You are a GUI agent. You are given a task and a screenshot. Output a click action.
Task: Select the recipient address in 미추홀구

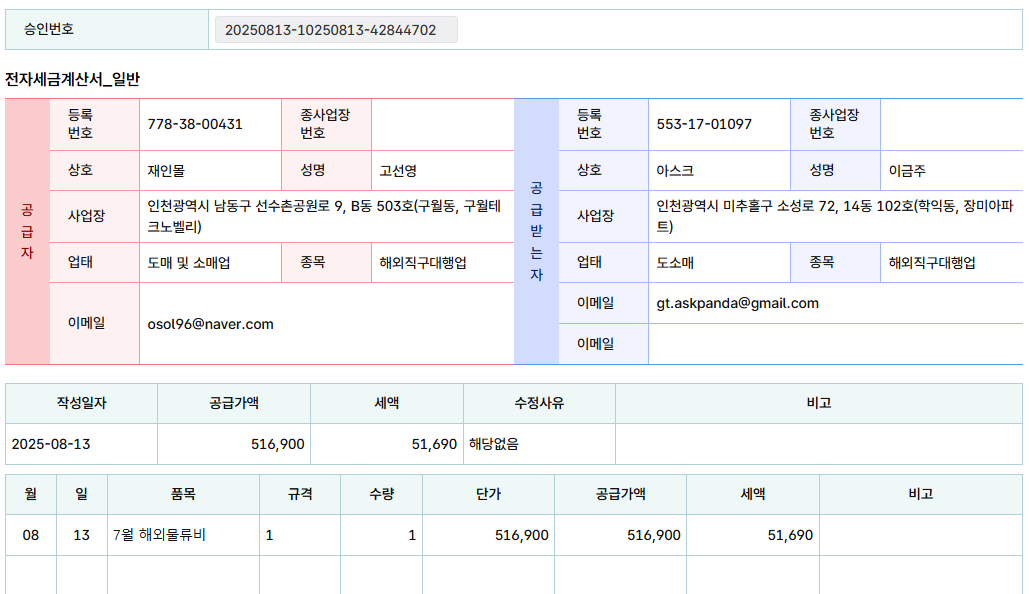pyautogui.click(x=834, y=216)
